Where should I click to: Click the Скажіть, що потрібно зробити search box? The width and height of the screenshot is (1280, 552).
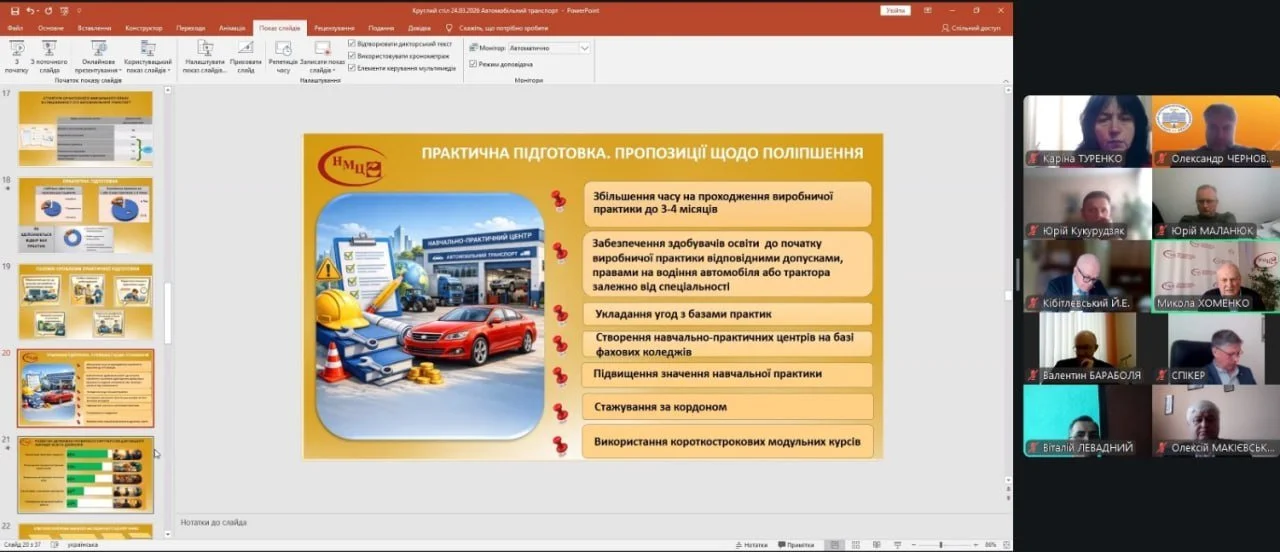coord(504,28)
